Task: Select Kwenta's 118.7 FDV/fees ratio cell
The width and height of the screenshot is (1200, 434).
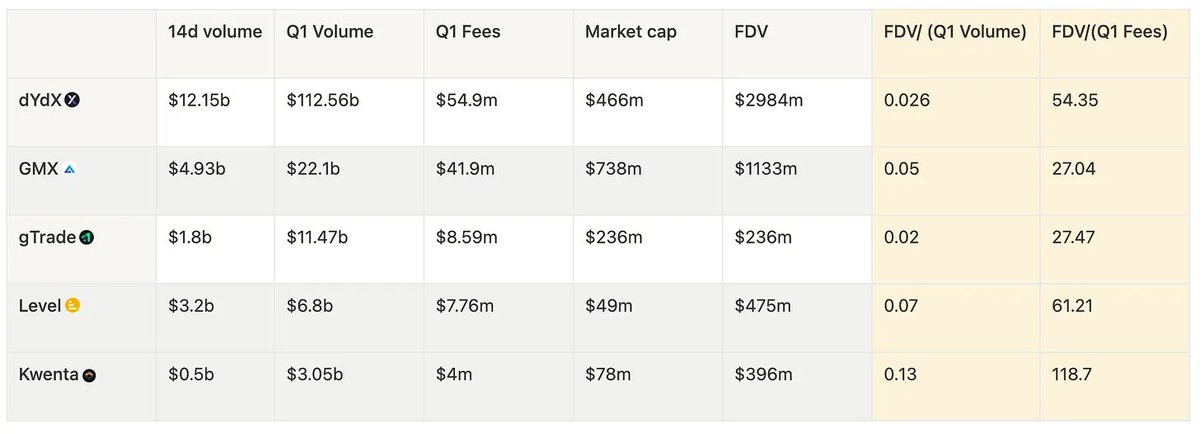Action: (1073, 375)
